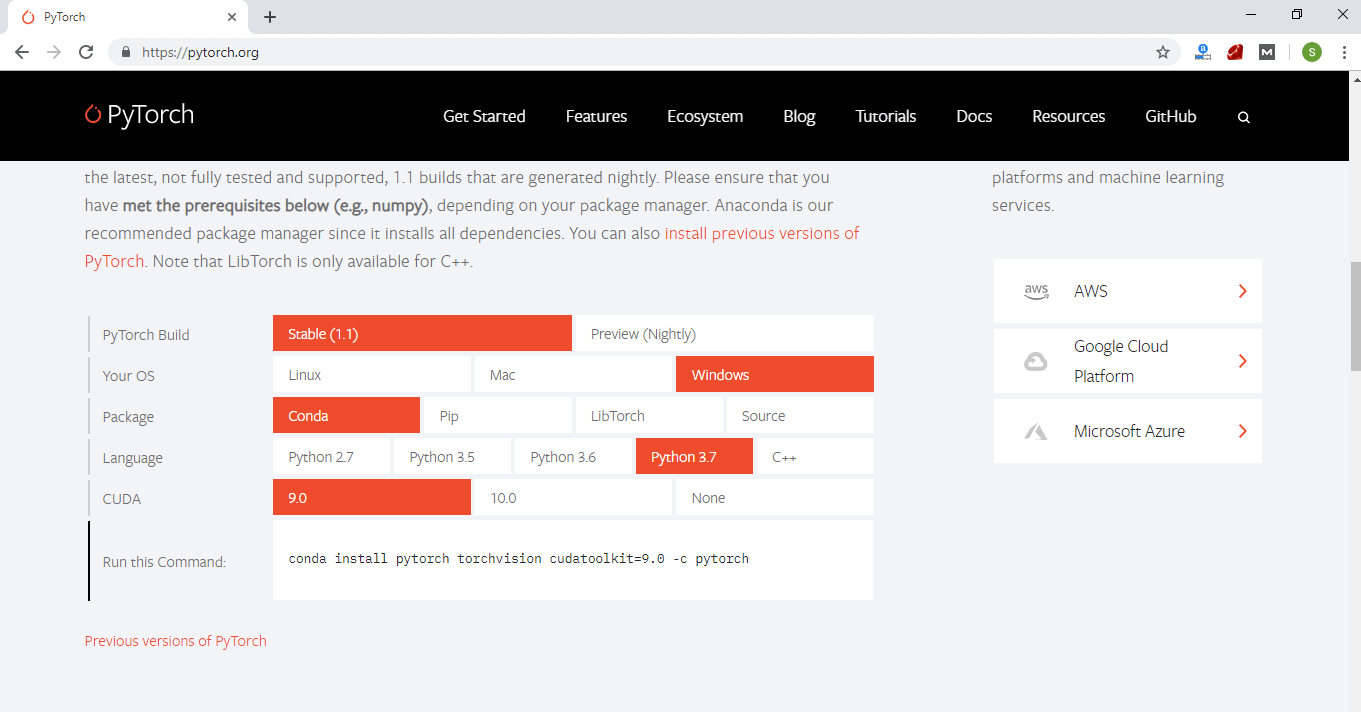This screenshot has width=1361, height=712.
Task: Open Tutorials nav item
Action: pos(886,116)
